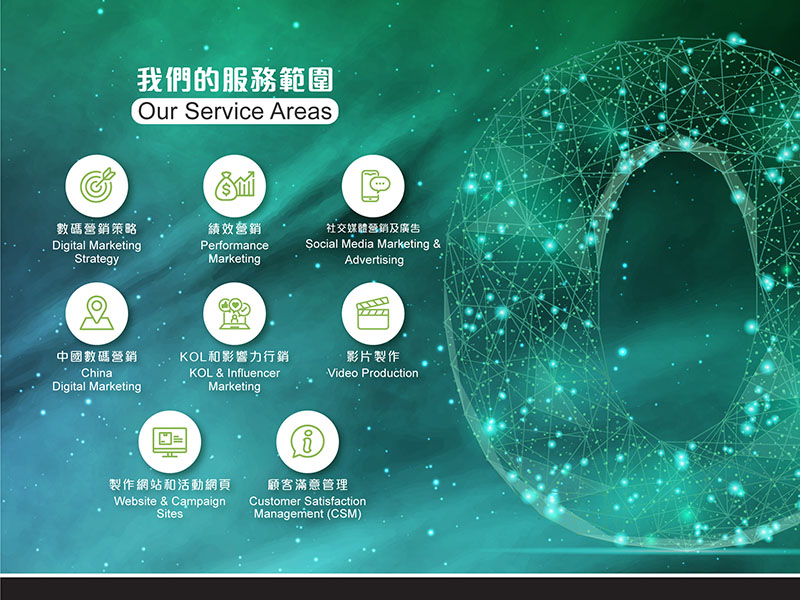Click the 'Our Service Areas' heading
800x600 pixels.
[235, 111]
